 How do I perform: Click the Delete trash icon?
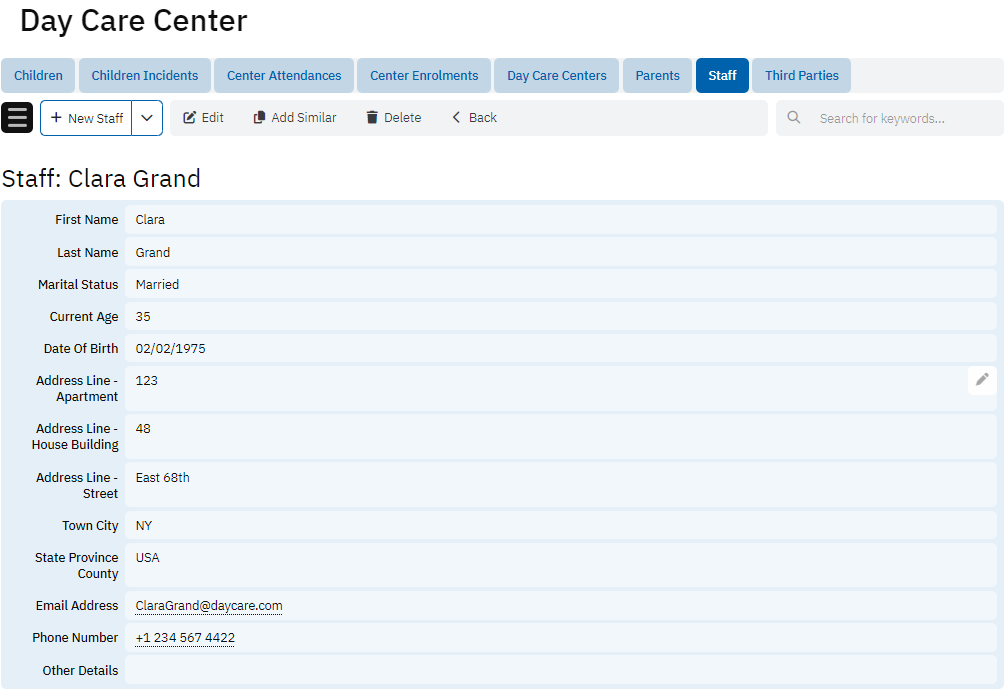372,118
